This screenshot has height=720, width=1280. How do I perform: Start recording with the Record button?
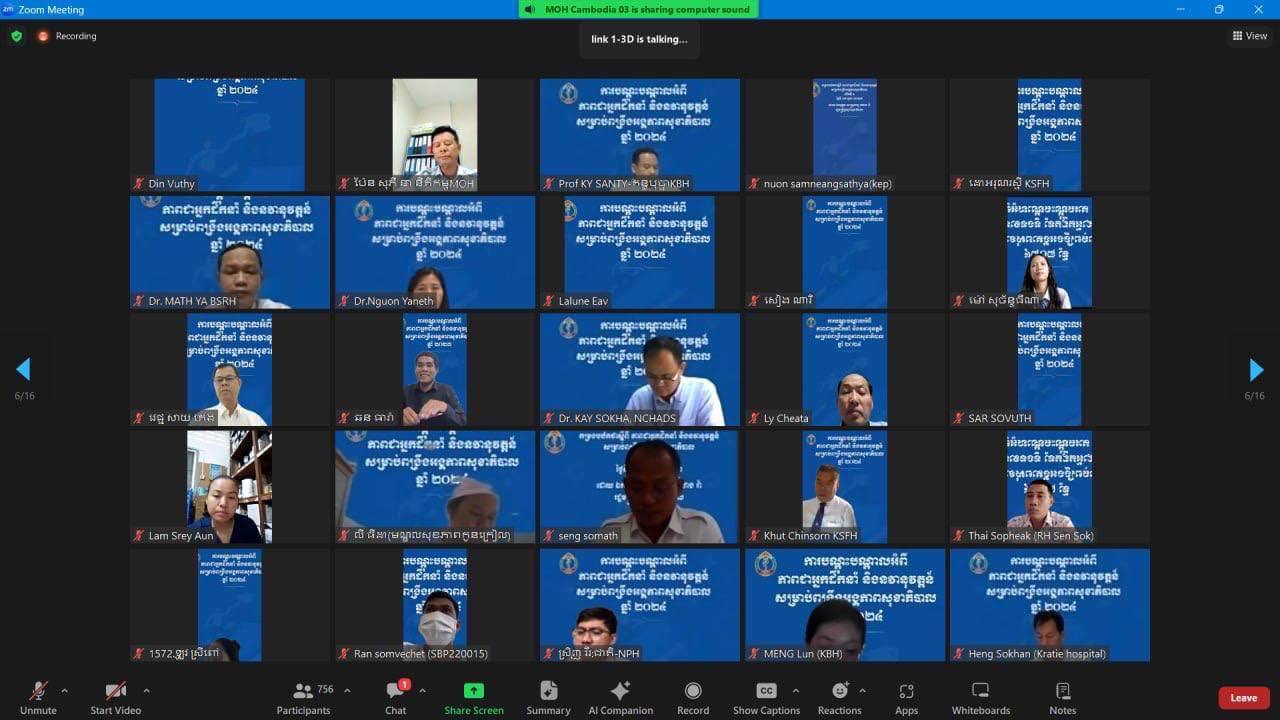tap(693, 697)
